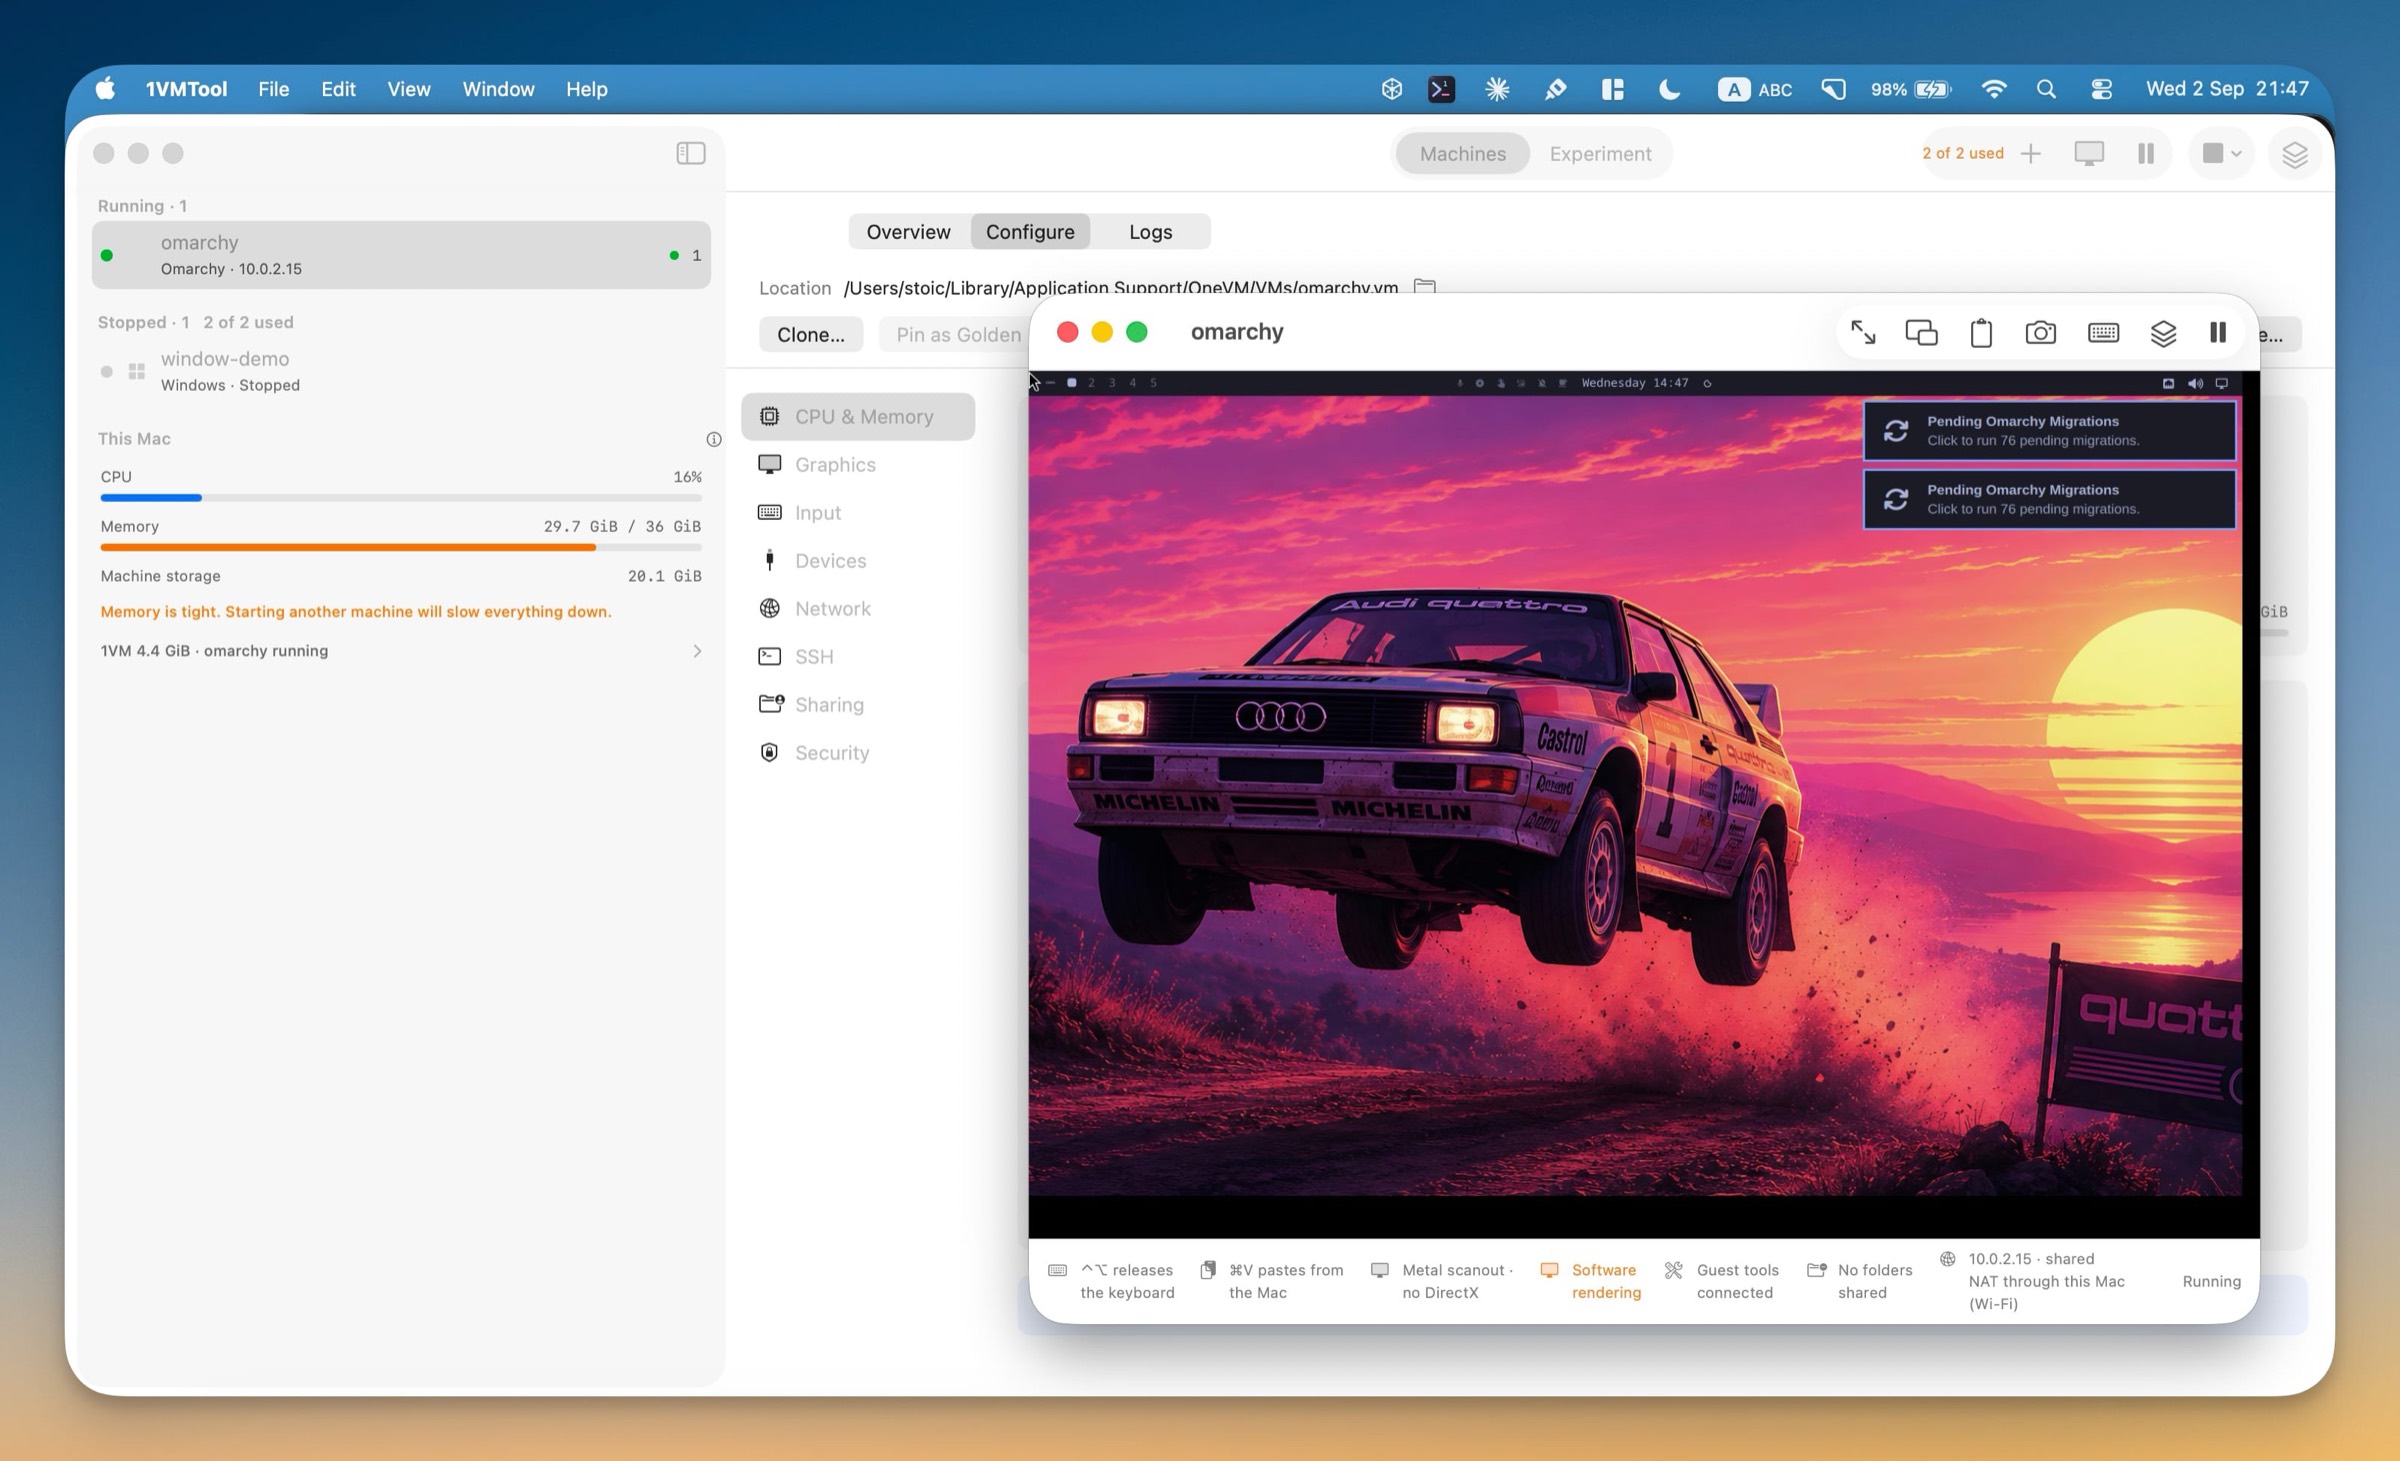Click the Guest tools connected status item
This screenshot has height=1461, width=2400.
tap(1722, 1281)
